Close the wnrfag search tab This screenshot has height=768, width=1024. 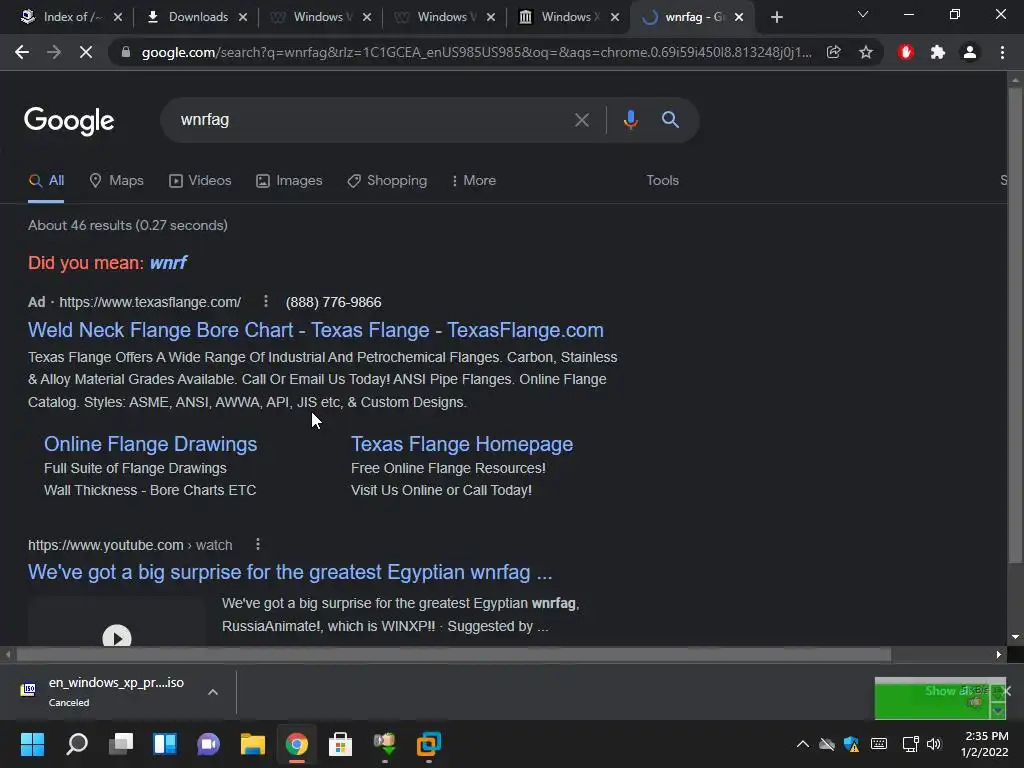739,18
